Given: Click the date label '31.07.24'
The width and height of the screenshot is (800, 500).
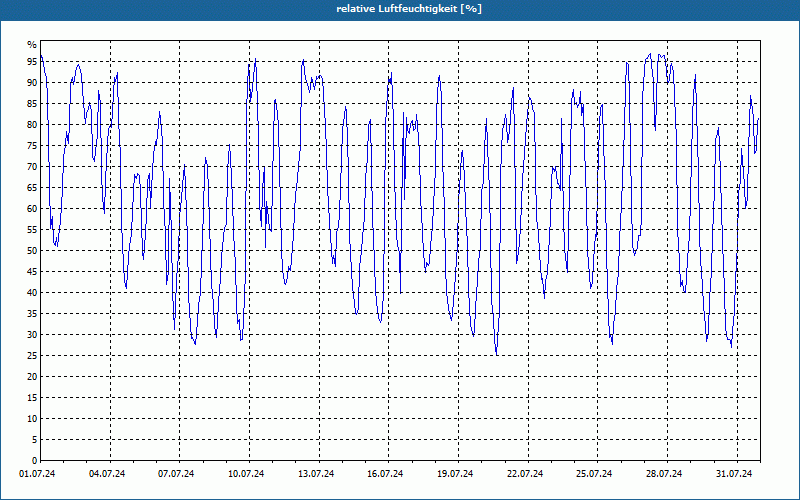Looking at the screenshot, I should pyautogui.click(x=734, y=474).
